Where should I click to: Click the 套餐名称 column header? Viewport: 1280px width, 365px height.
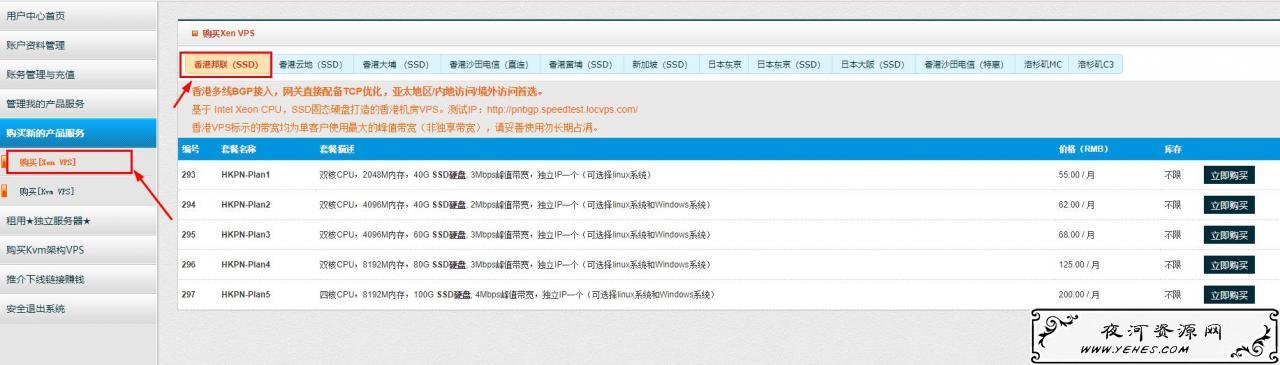(x=238, y=149)
